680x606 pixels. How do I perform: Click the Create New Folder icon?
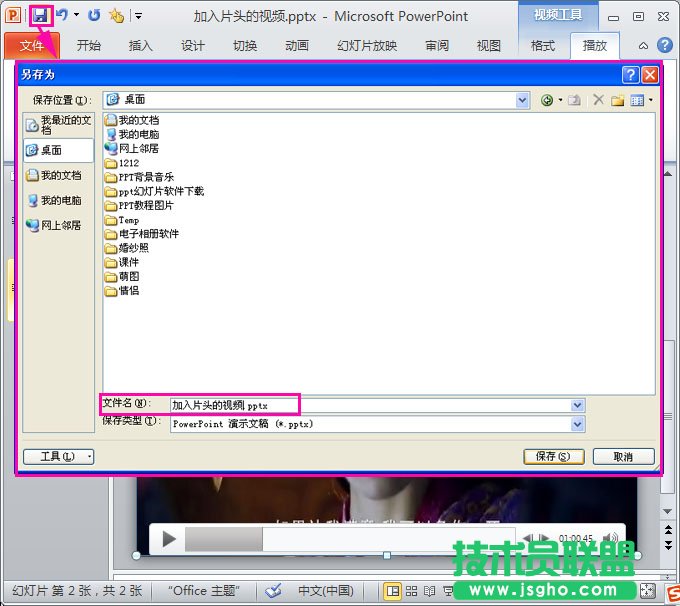[x=618, y=101]
